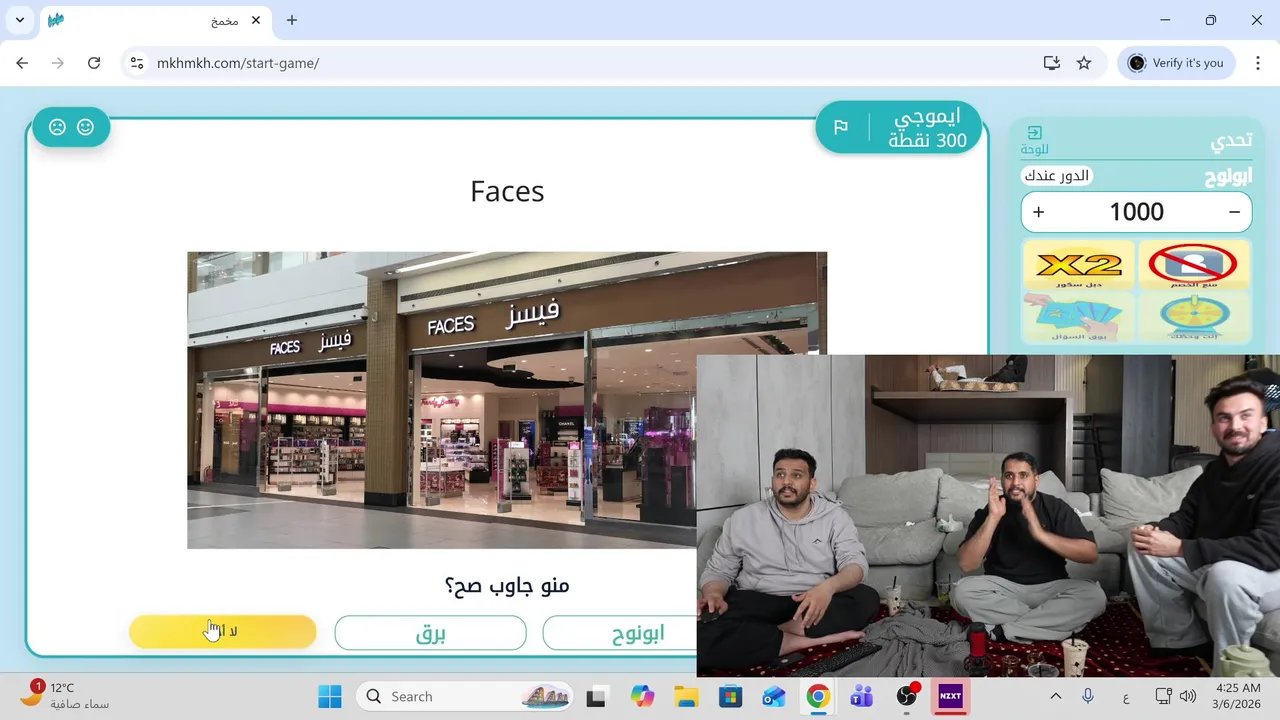Click the site information icon in address bar
This screenshot has width=1280, height=720.
pos(137,63)
